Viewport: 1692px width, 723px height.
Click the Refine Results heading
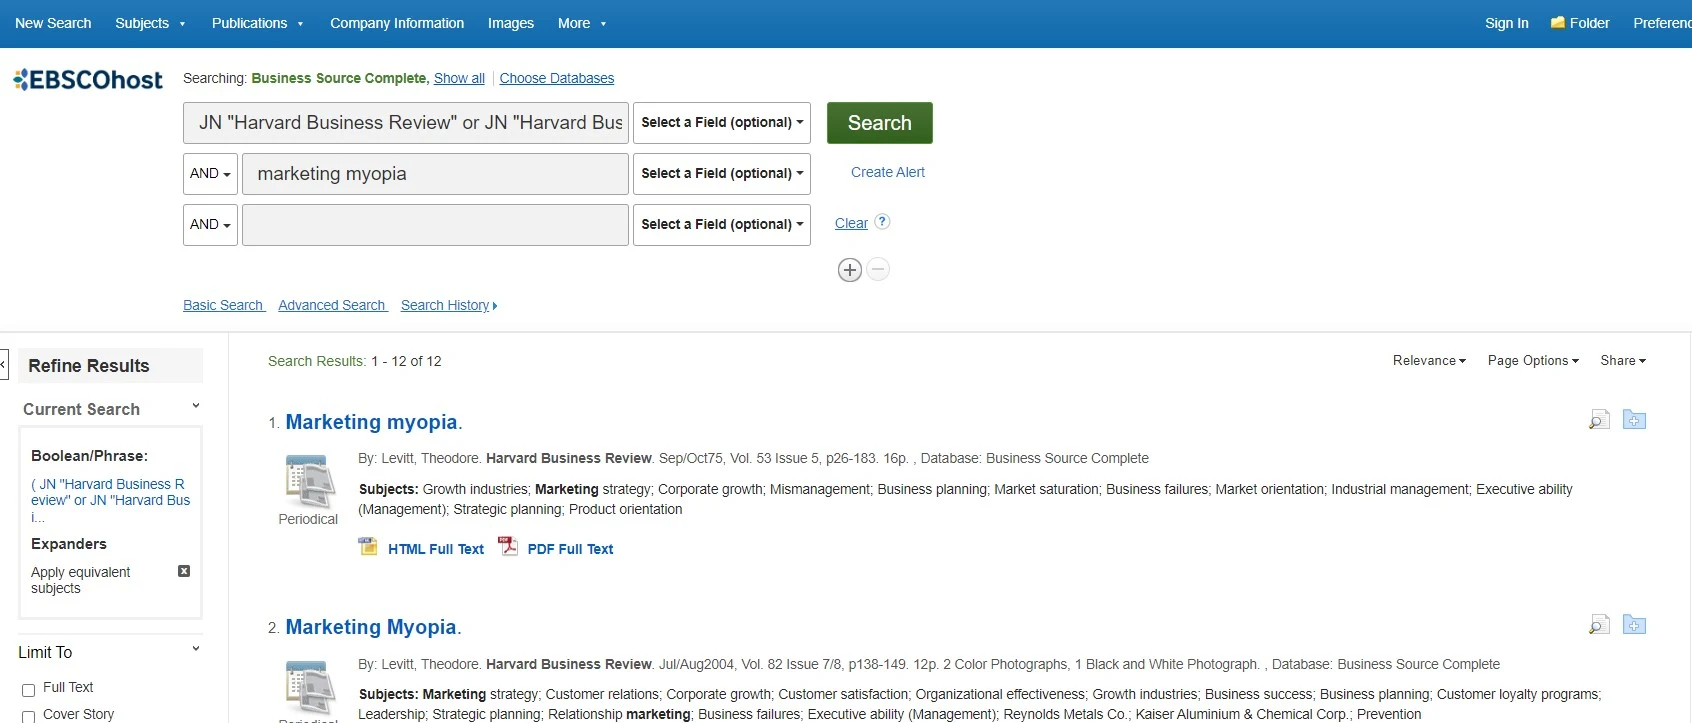click(x=89, y=366)
